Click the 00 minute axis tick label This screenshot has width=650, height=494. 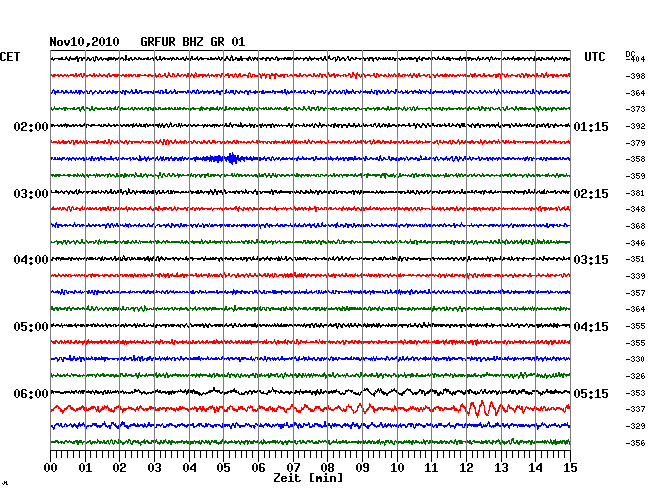point(51,468)
